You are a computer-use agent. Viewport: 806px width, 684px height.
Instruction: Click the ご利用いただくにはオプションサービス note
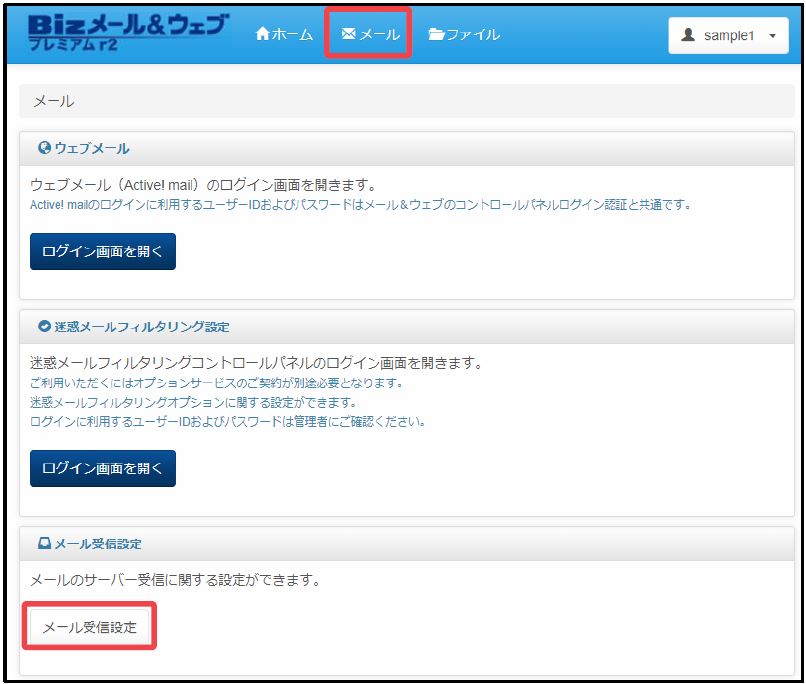(x=216, y=383)
